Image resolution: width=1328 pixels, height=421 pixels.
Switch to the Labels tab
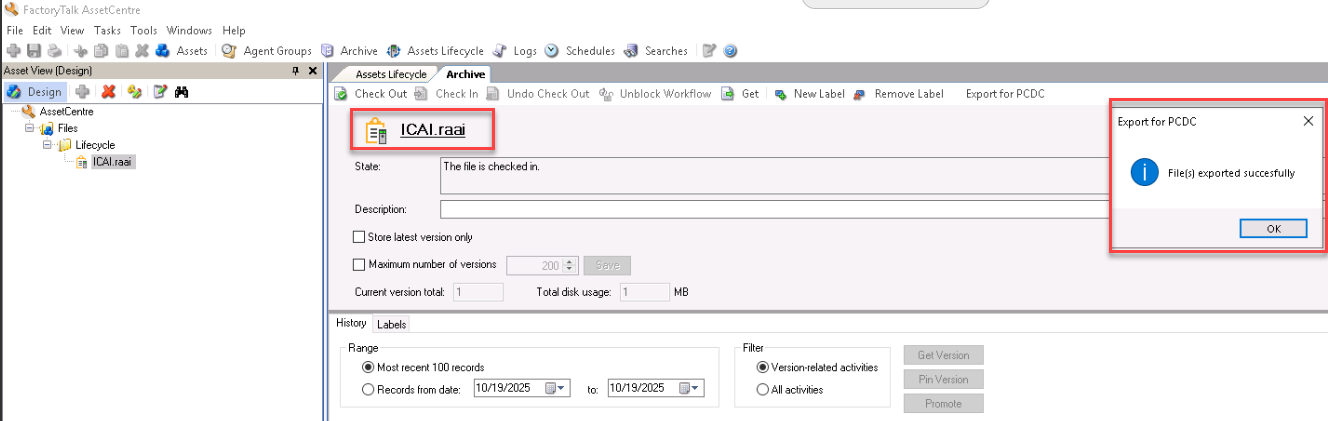pos(391,324)
